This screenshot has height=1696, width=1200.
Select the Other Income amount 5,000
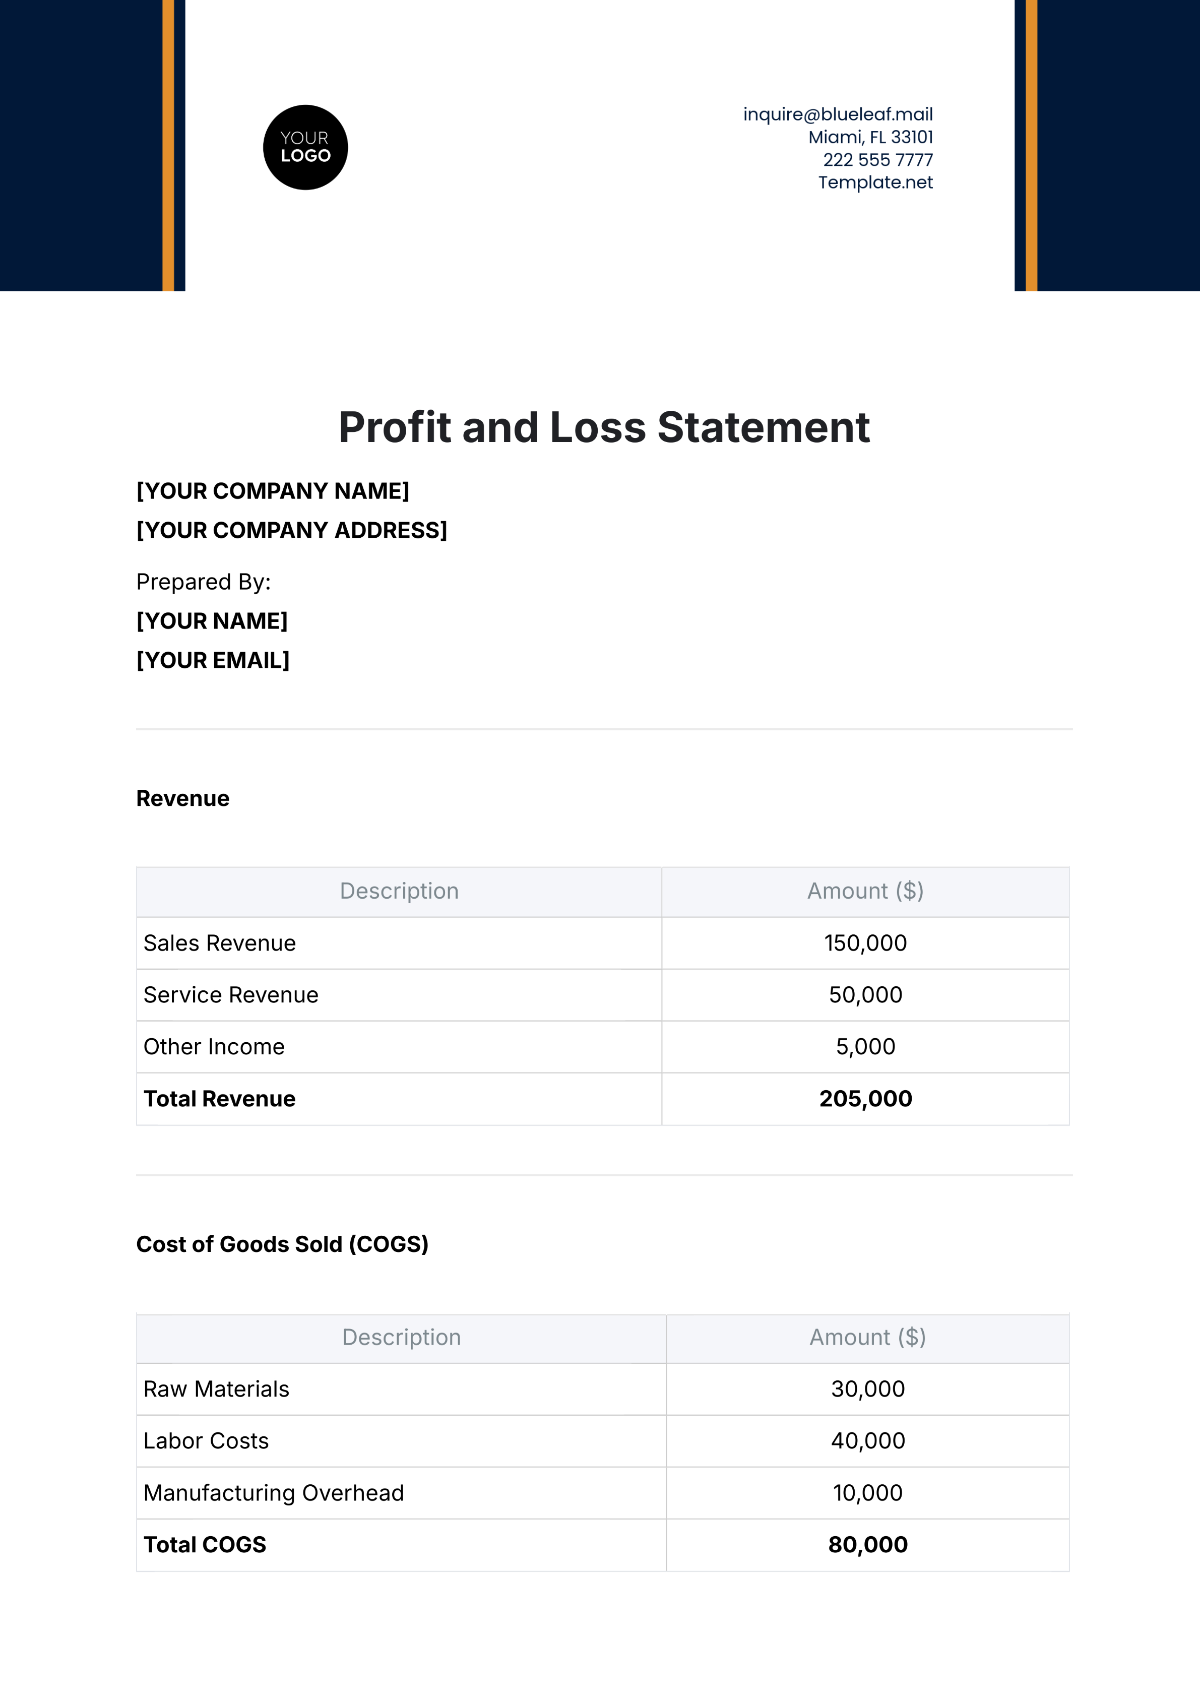point(865,1047)
